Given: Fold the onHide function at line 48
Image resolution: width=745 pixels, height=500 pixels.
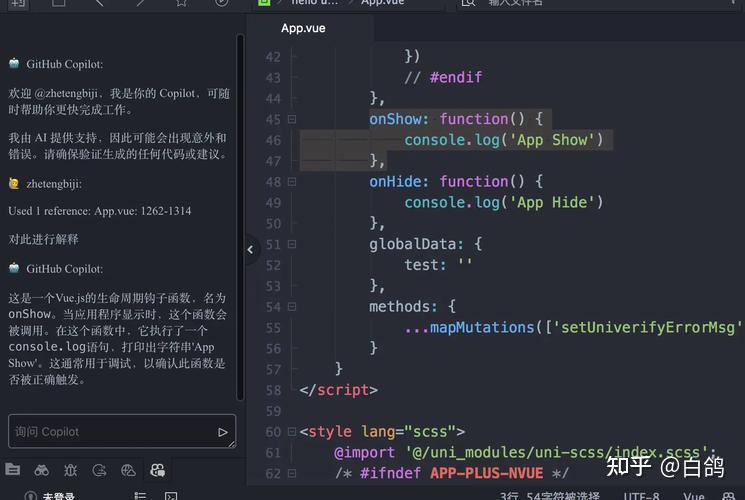Looking at the screenshot, I should pos(292,182).
